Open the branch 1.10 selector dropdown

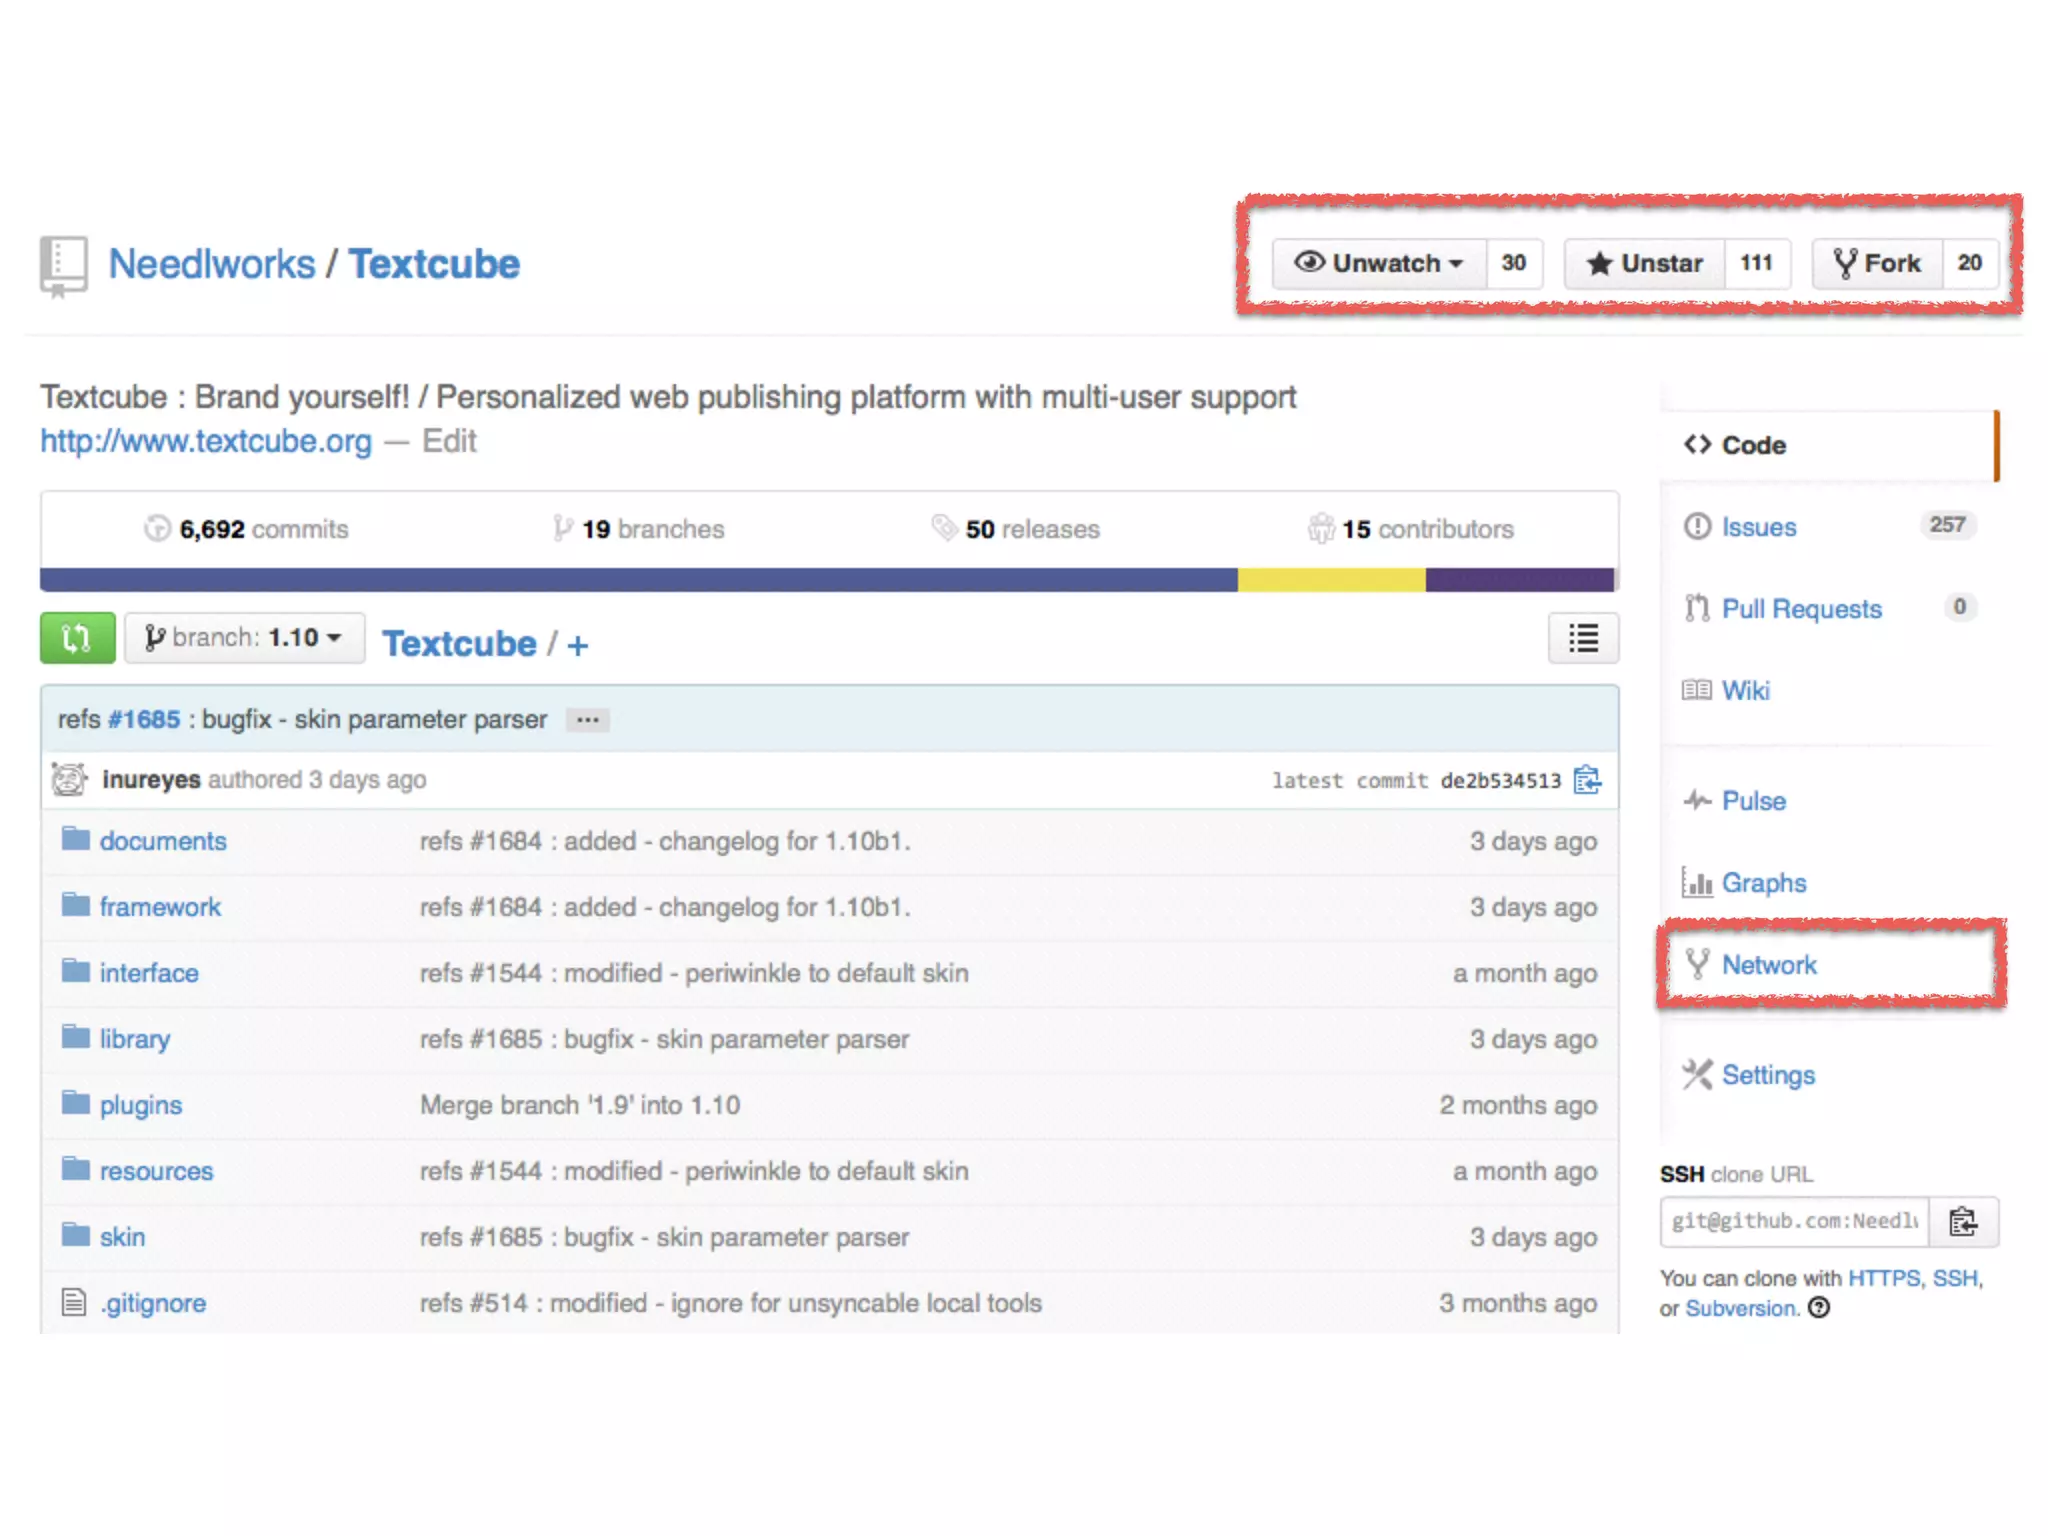coord(245,638)
